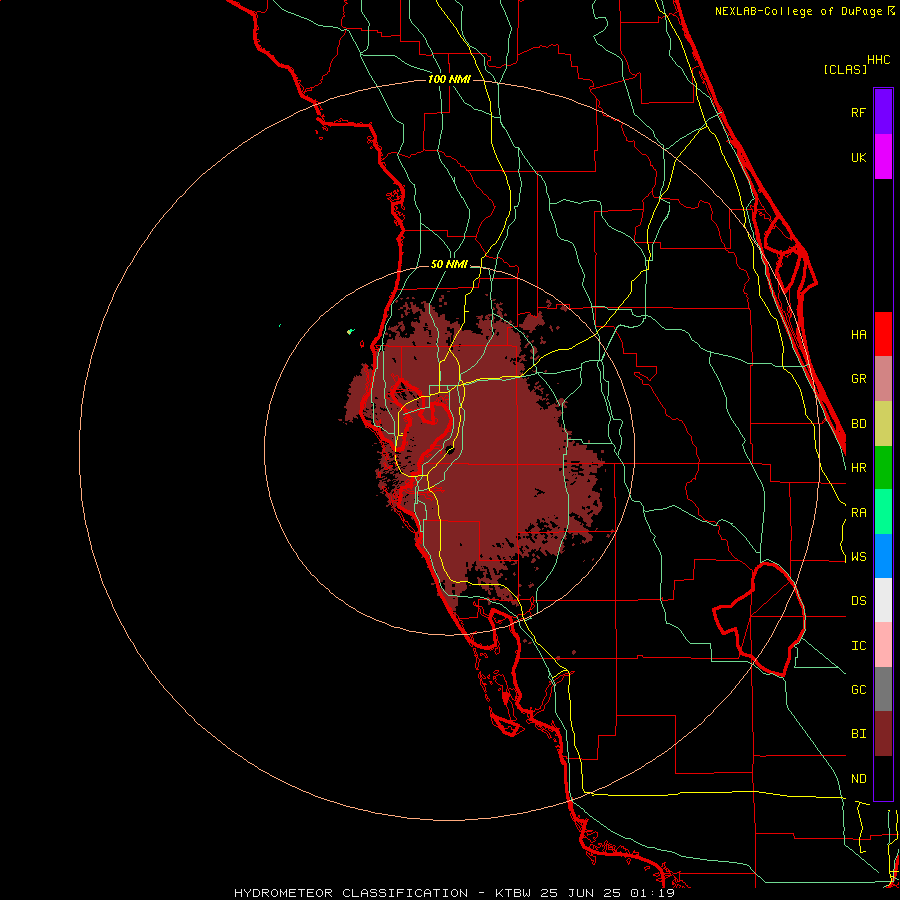Click the RA legend label text
The image size is (900, 900).
pyautogui.click(x=858, y=513)
